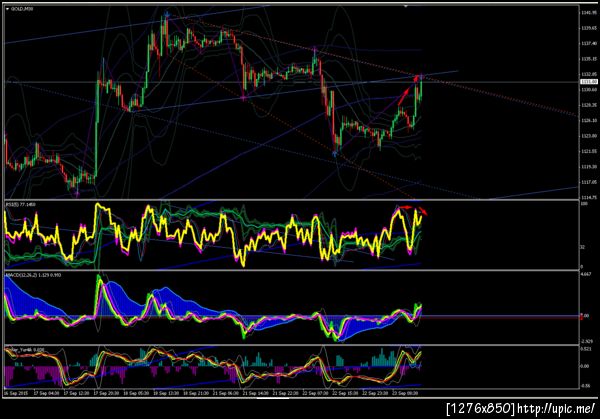Click the 1119.30 price scale label
The height and width of the screenshot is (419, 600).
coord(589,167)
